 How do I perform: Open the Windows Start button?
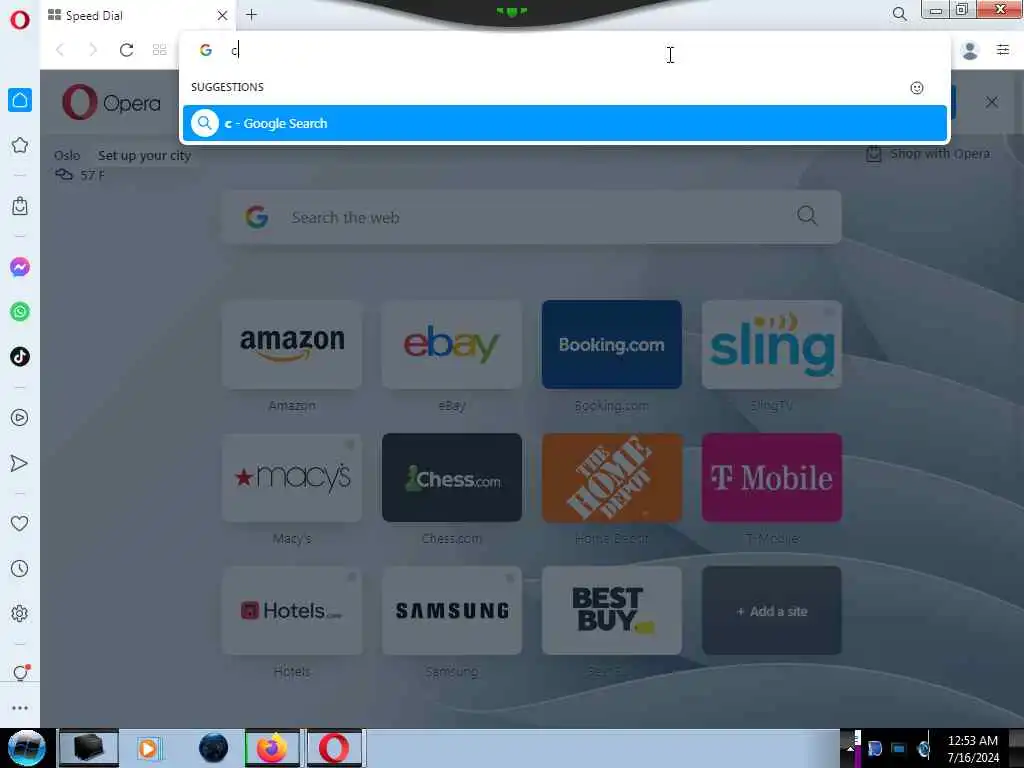point(26,748)
